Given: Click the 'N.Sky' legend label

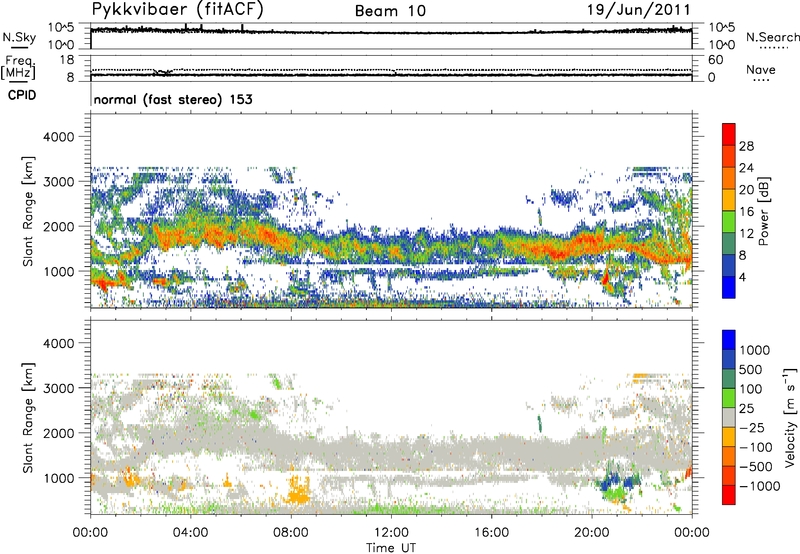Looking at the screenshot, I should pyautogui.click(x=19, y=38).
